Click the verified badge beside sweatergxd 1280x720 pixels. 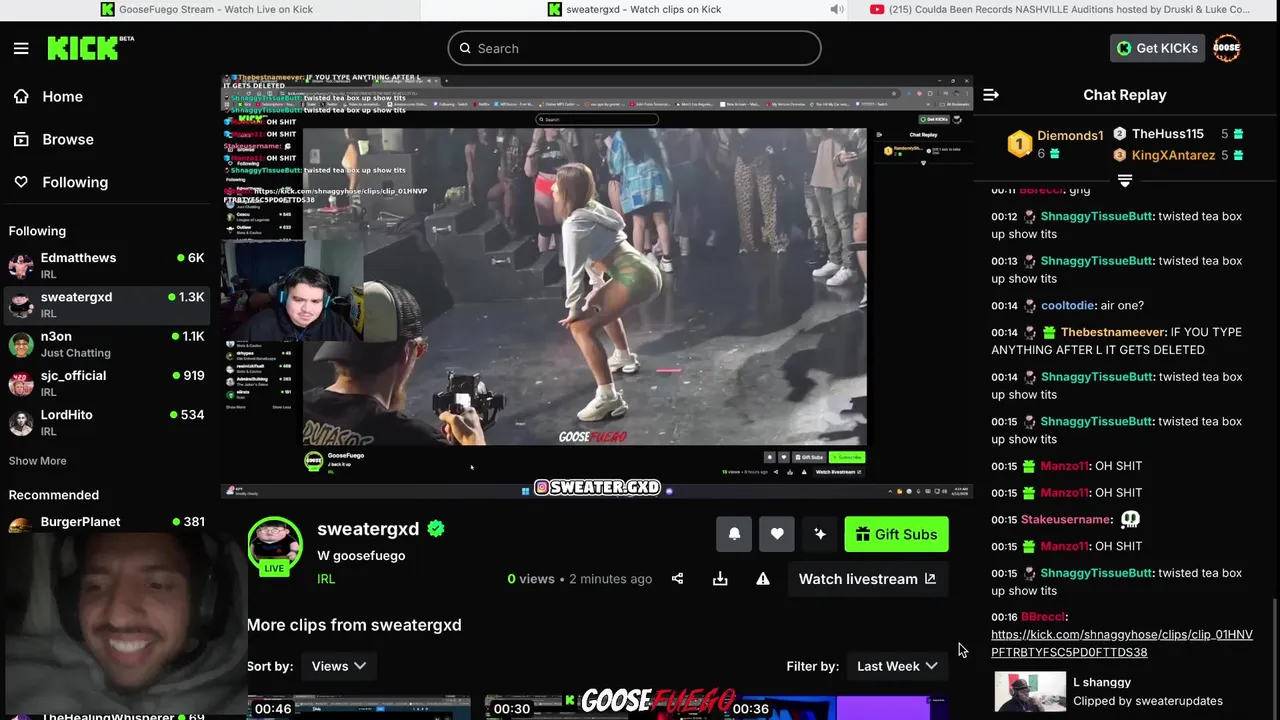pos(436,529)
